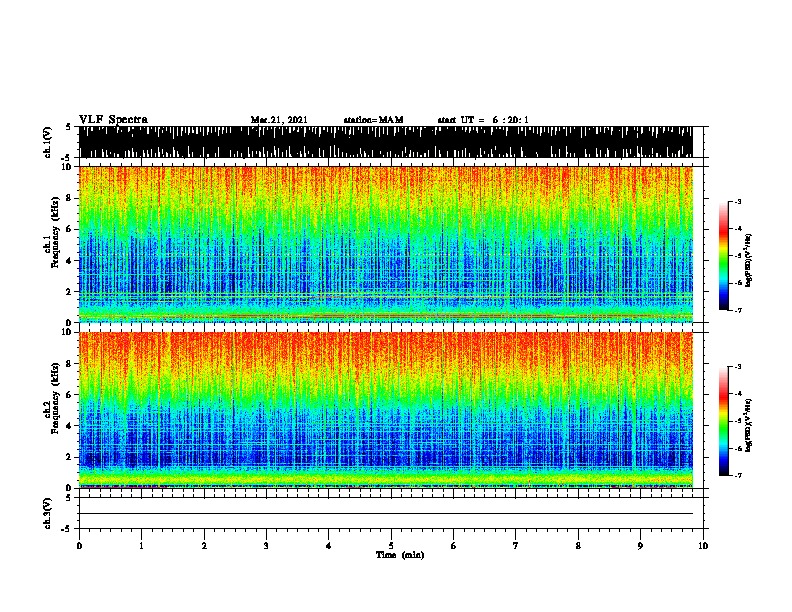792x612 pixels.
Task: Click the '2' tick on ch.1 frequency axis
Action: [71, 291]
